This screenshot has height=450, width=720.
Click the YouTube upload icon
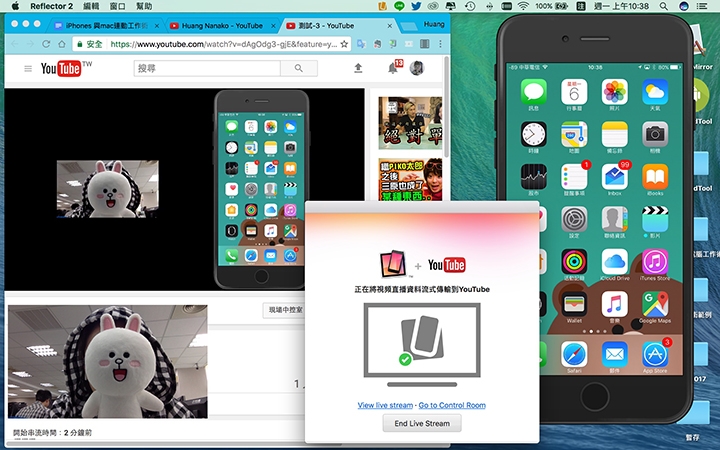coord(358,68)
